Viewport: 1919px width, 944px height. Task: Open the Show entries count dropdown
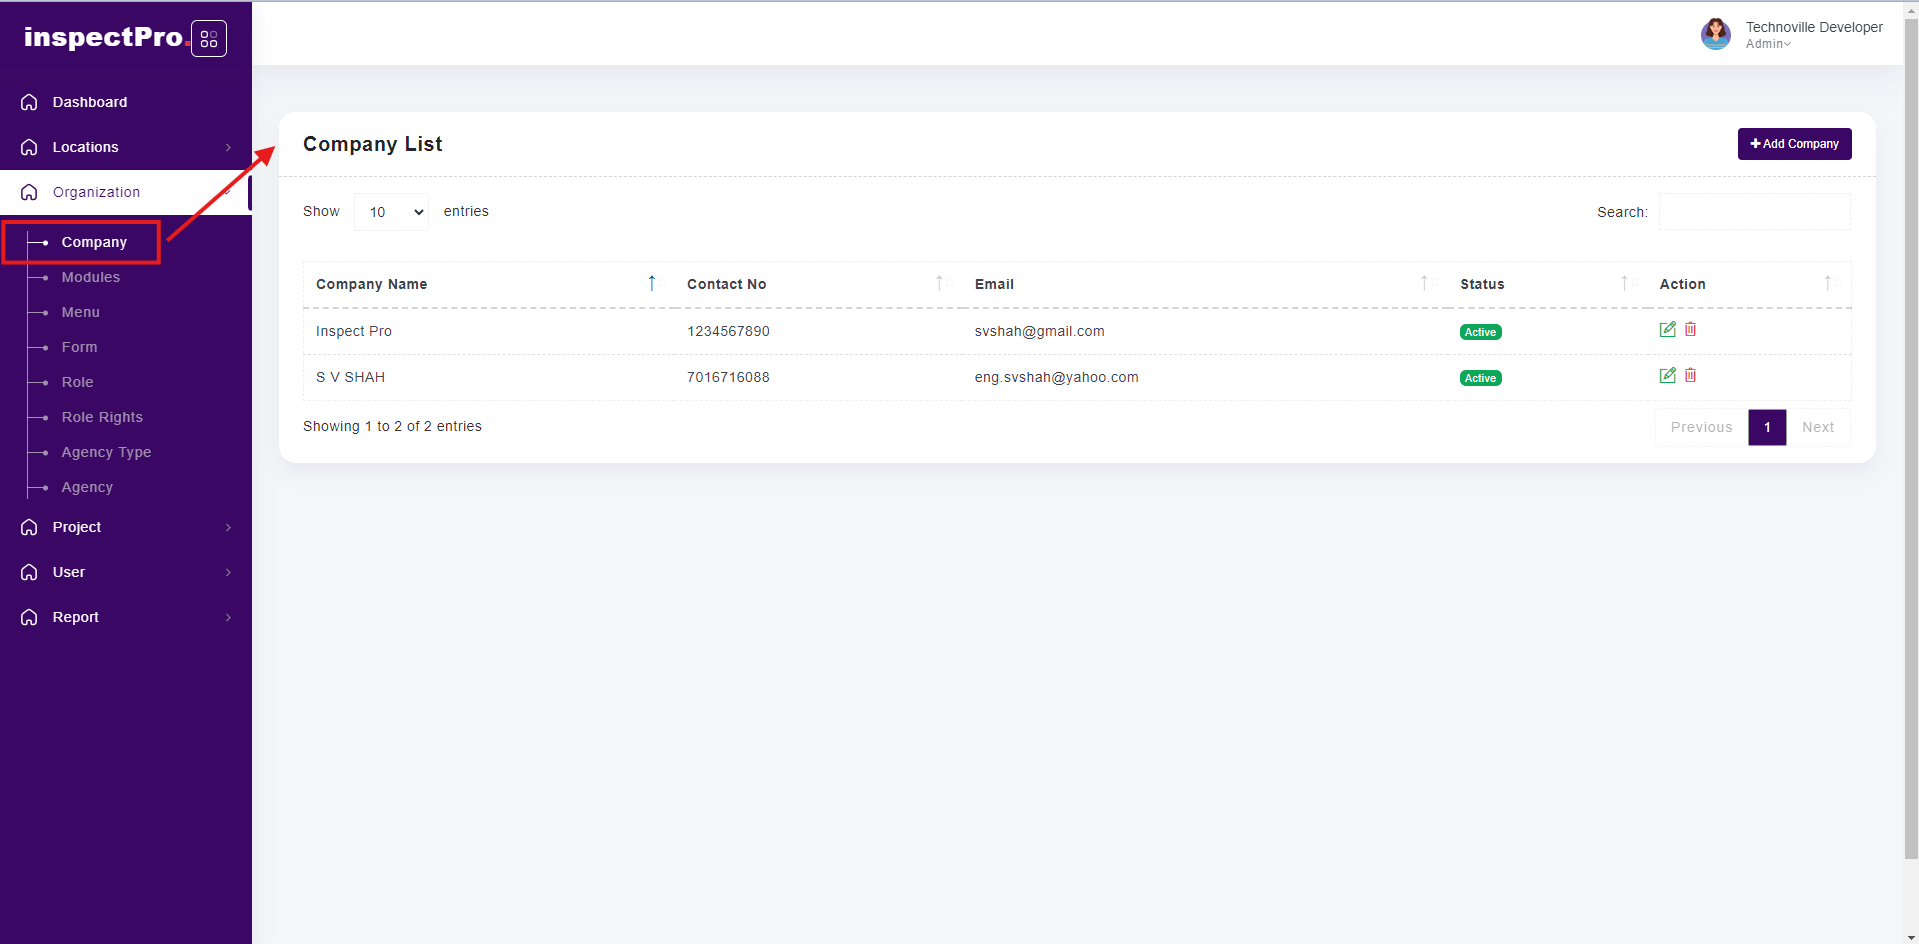coord(392,212)
